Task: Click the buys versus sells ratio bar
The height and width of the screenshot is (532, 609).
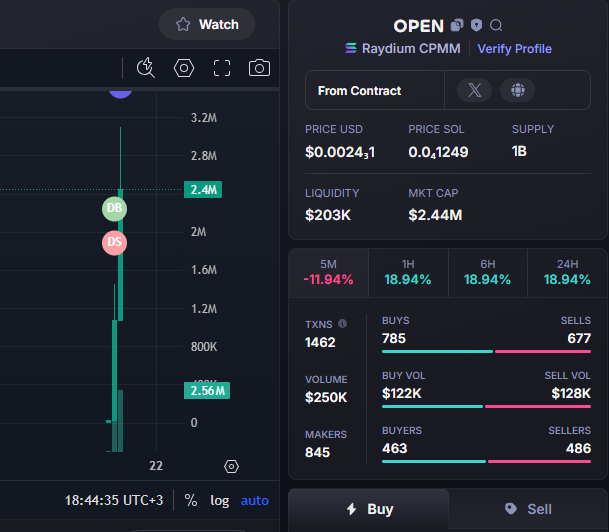Action: [x=486, y=351]
